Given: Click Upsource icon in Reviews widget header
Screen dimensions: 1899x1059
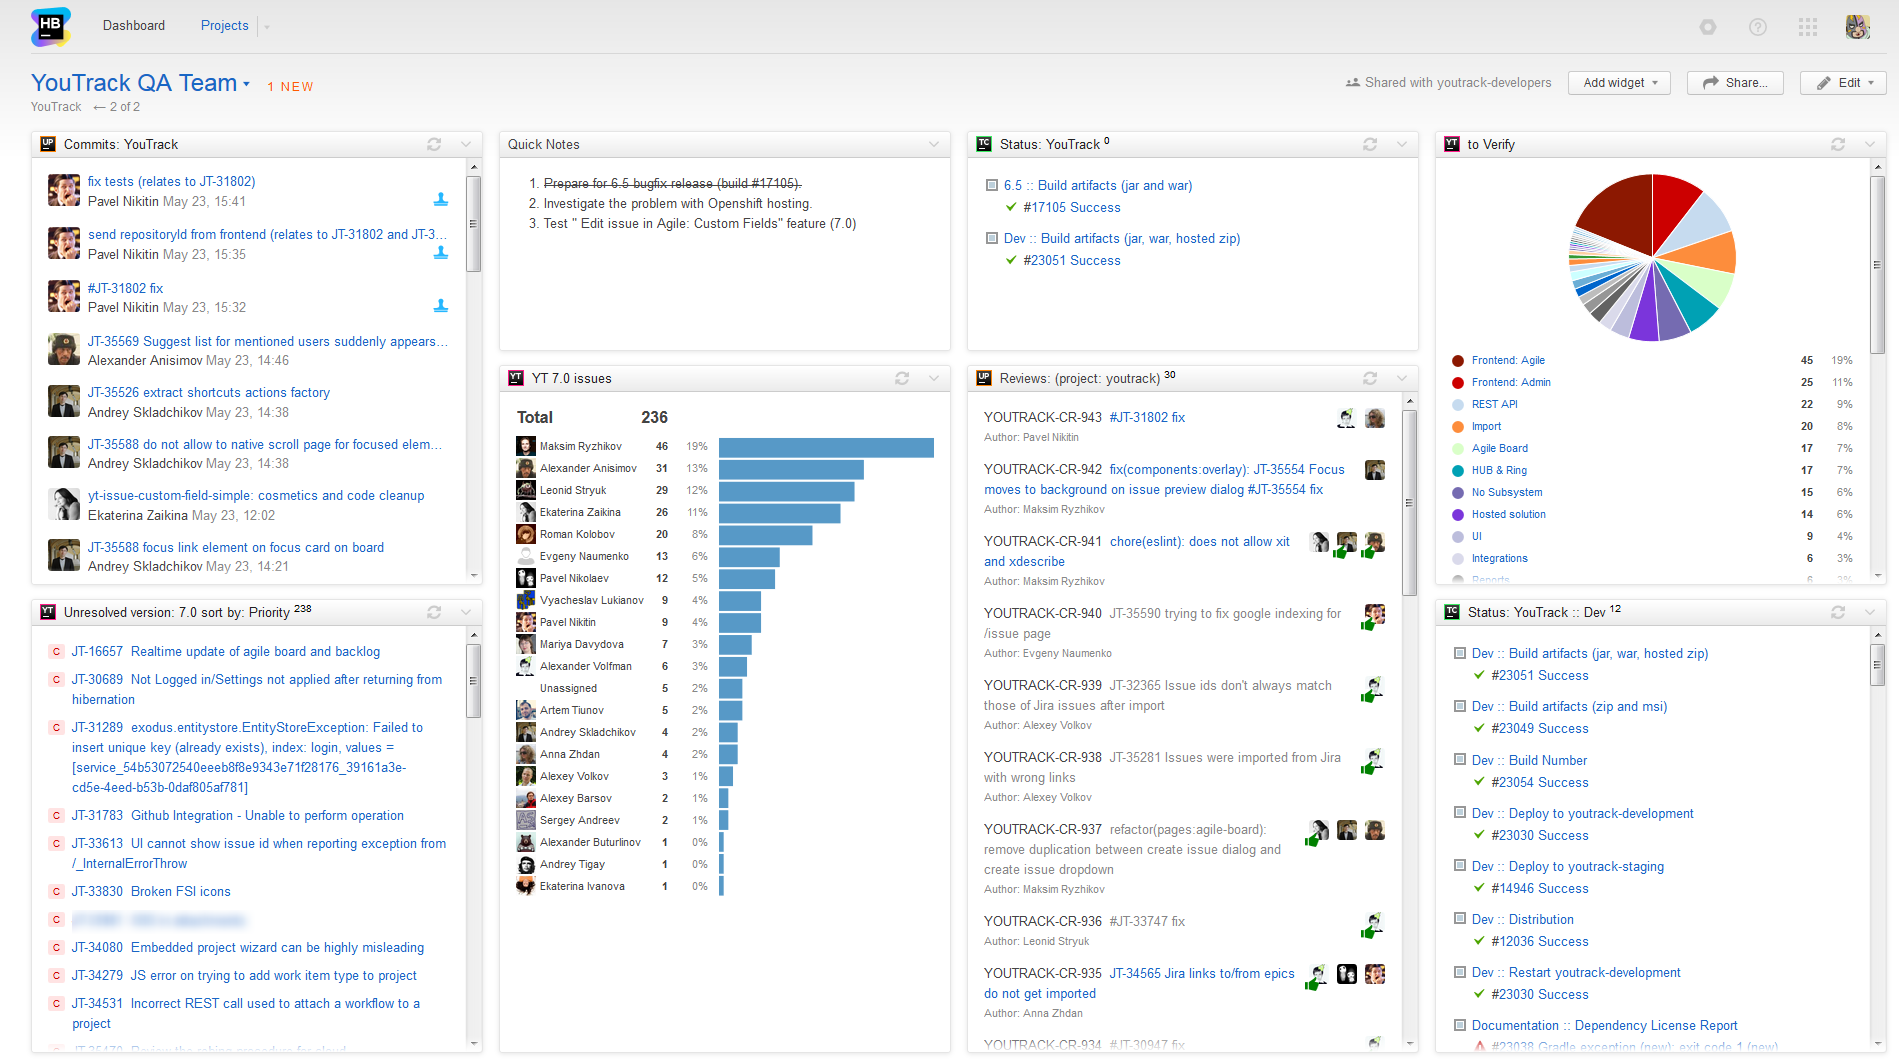Looking at the screenshot, I should [984, 378].
